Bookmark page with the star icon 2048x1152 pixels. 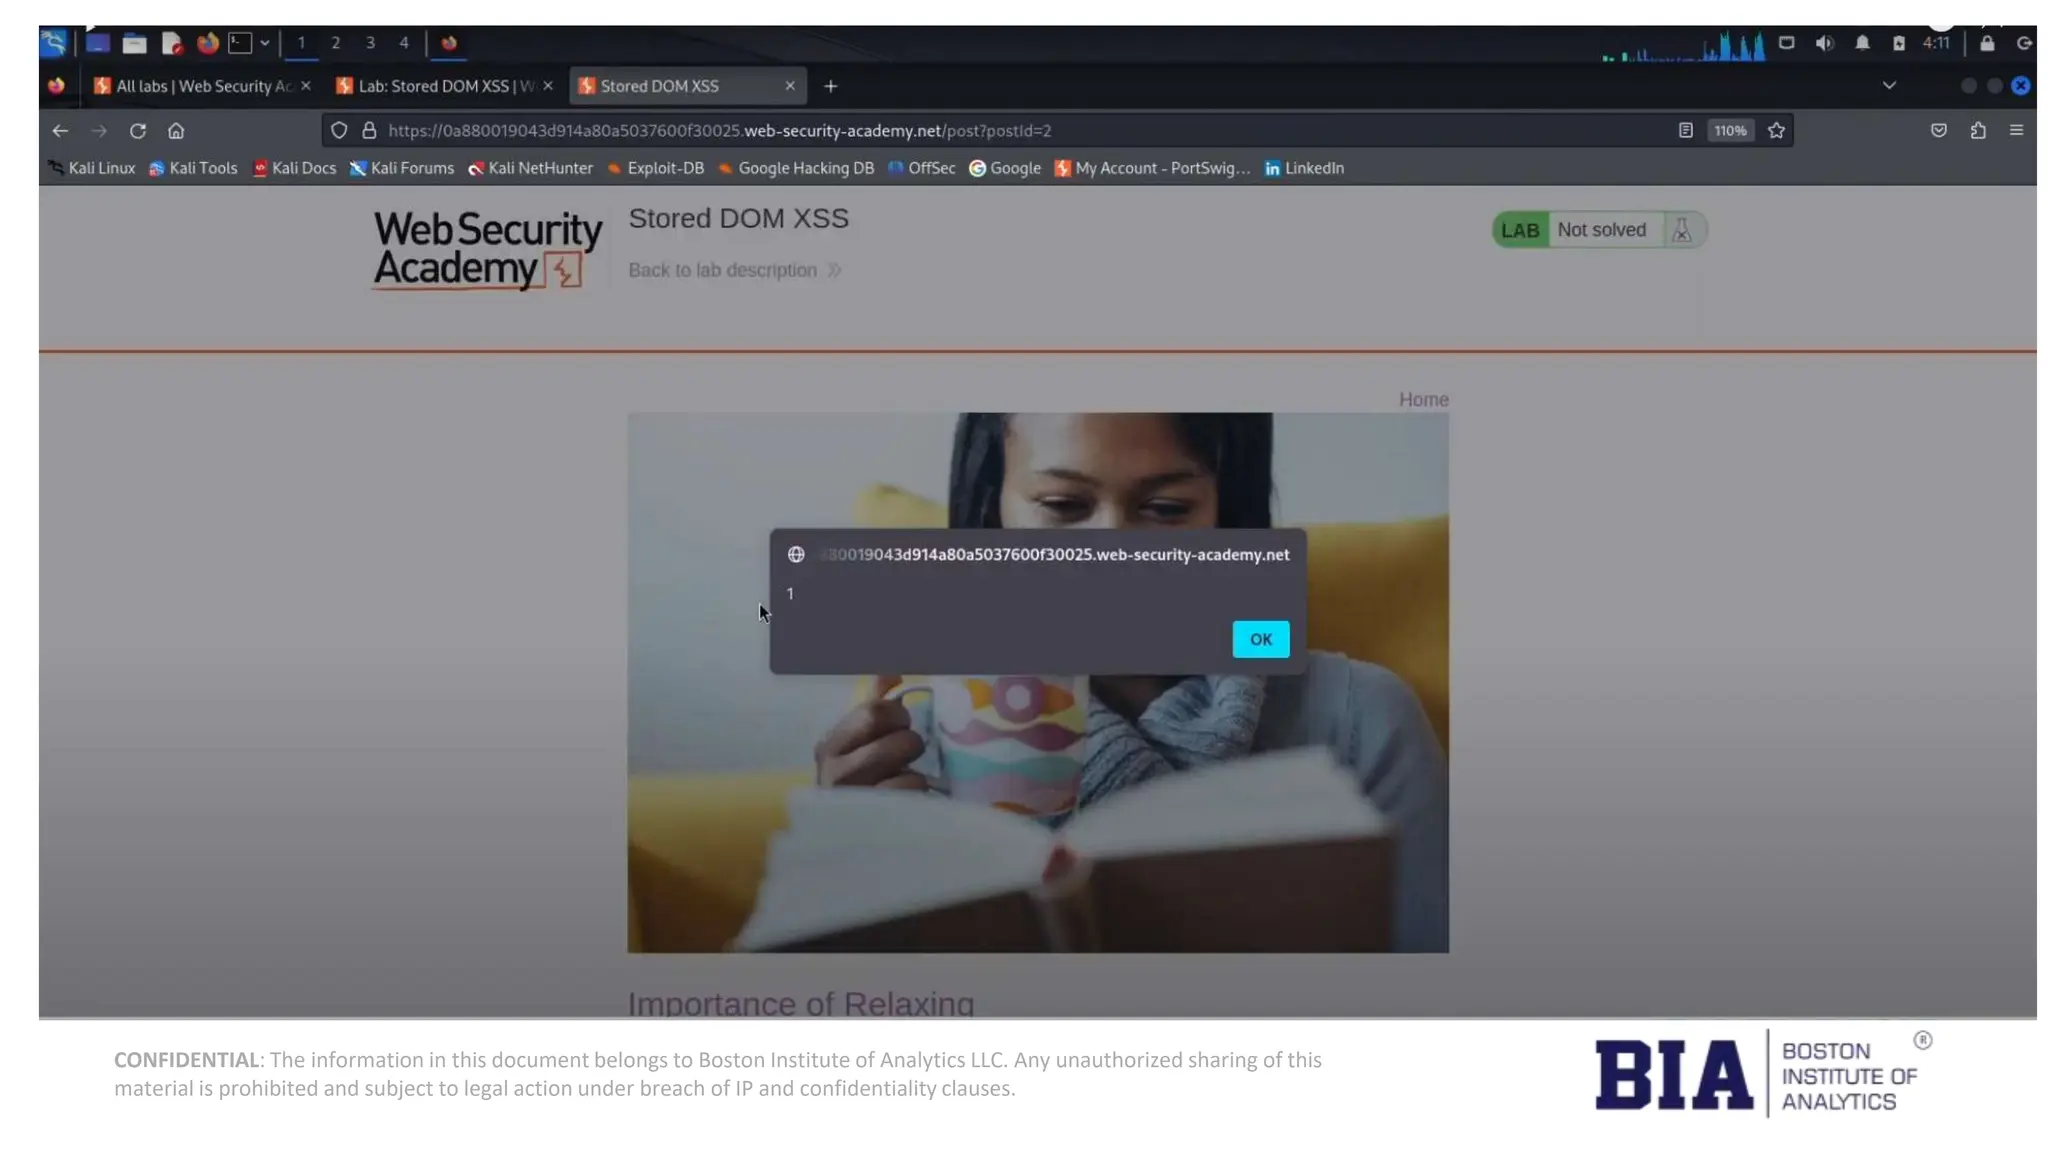click(1776, 131)
